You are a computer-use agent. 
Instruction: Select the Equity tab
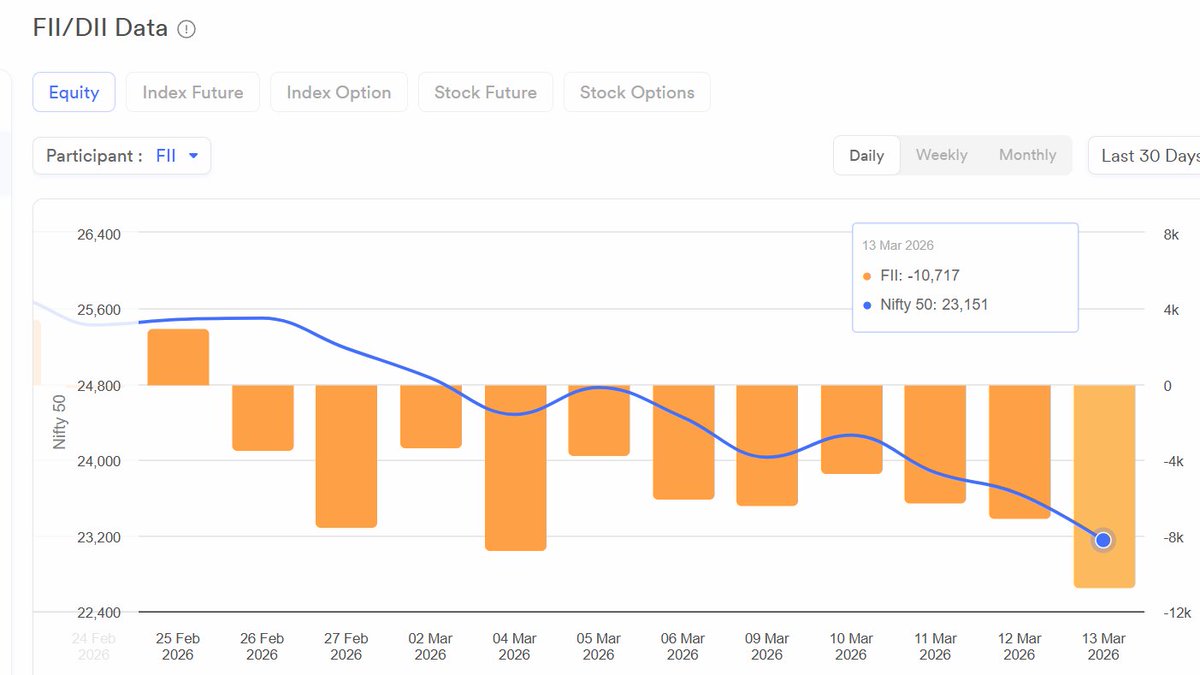[x=74, y=92]
